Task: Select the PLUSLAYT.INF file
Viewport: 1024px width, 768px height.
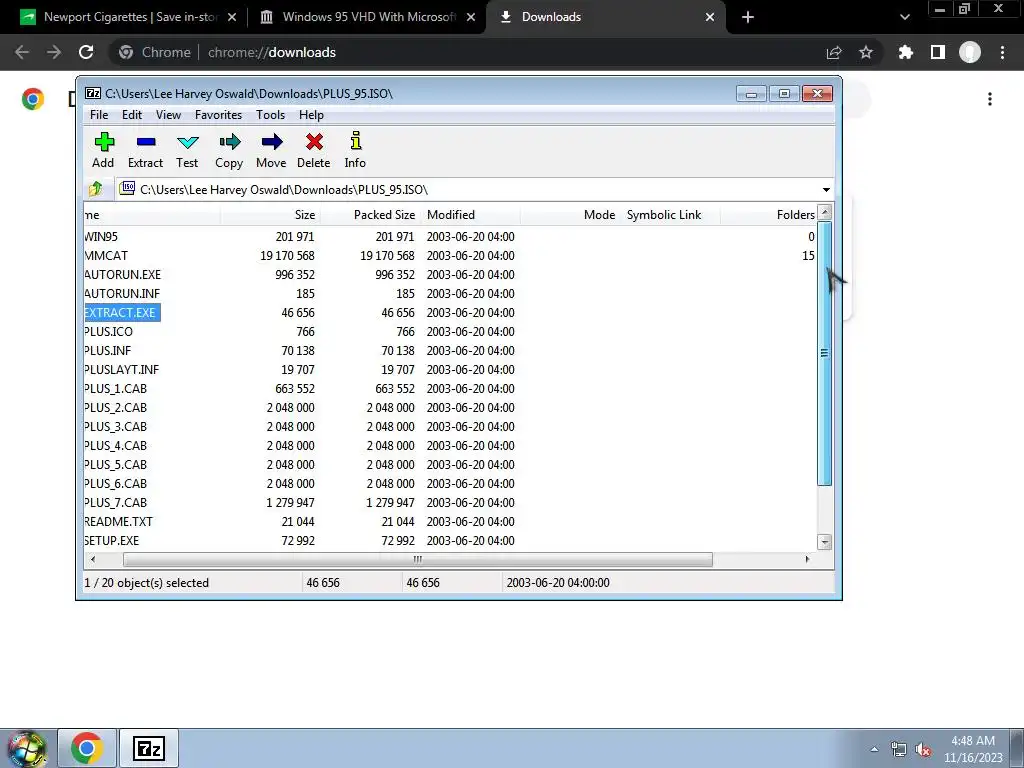Action: coord(122,370)
